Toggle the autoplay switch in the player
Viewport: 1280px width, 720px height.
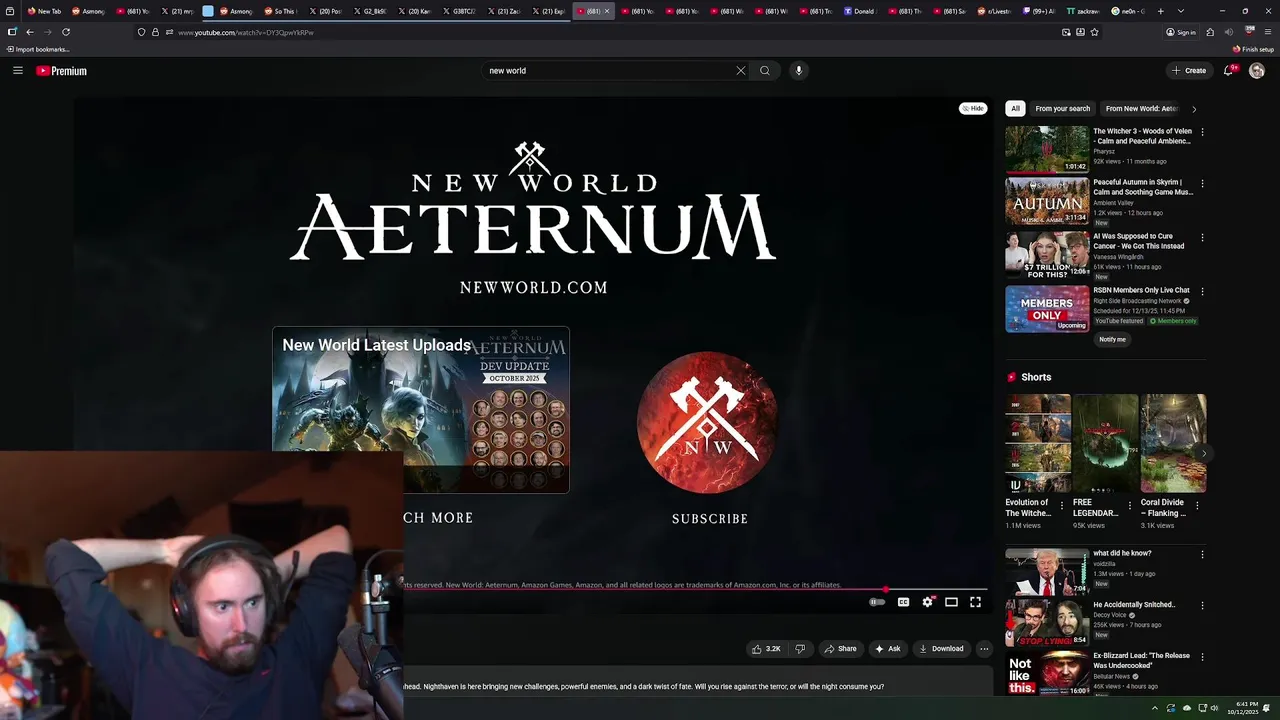(x=877, y=602)
